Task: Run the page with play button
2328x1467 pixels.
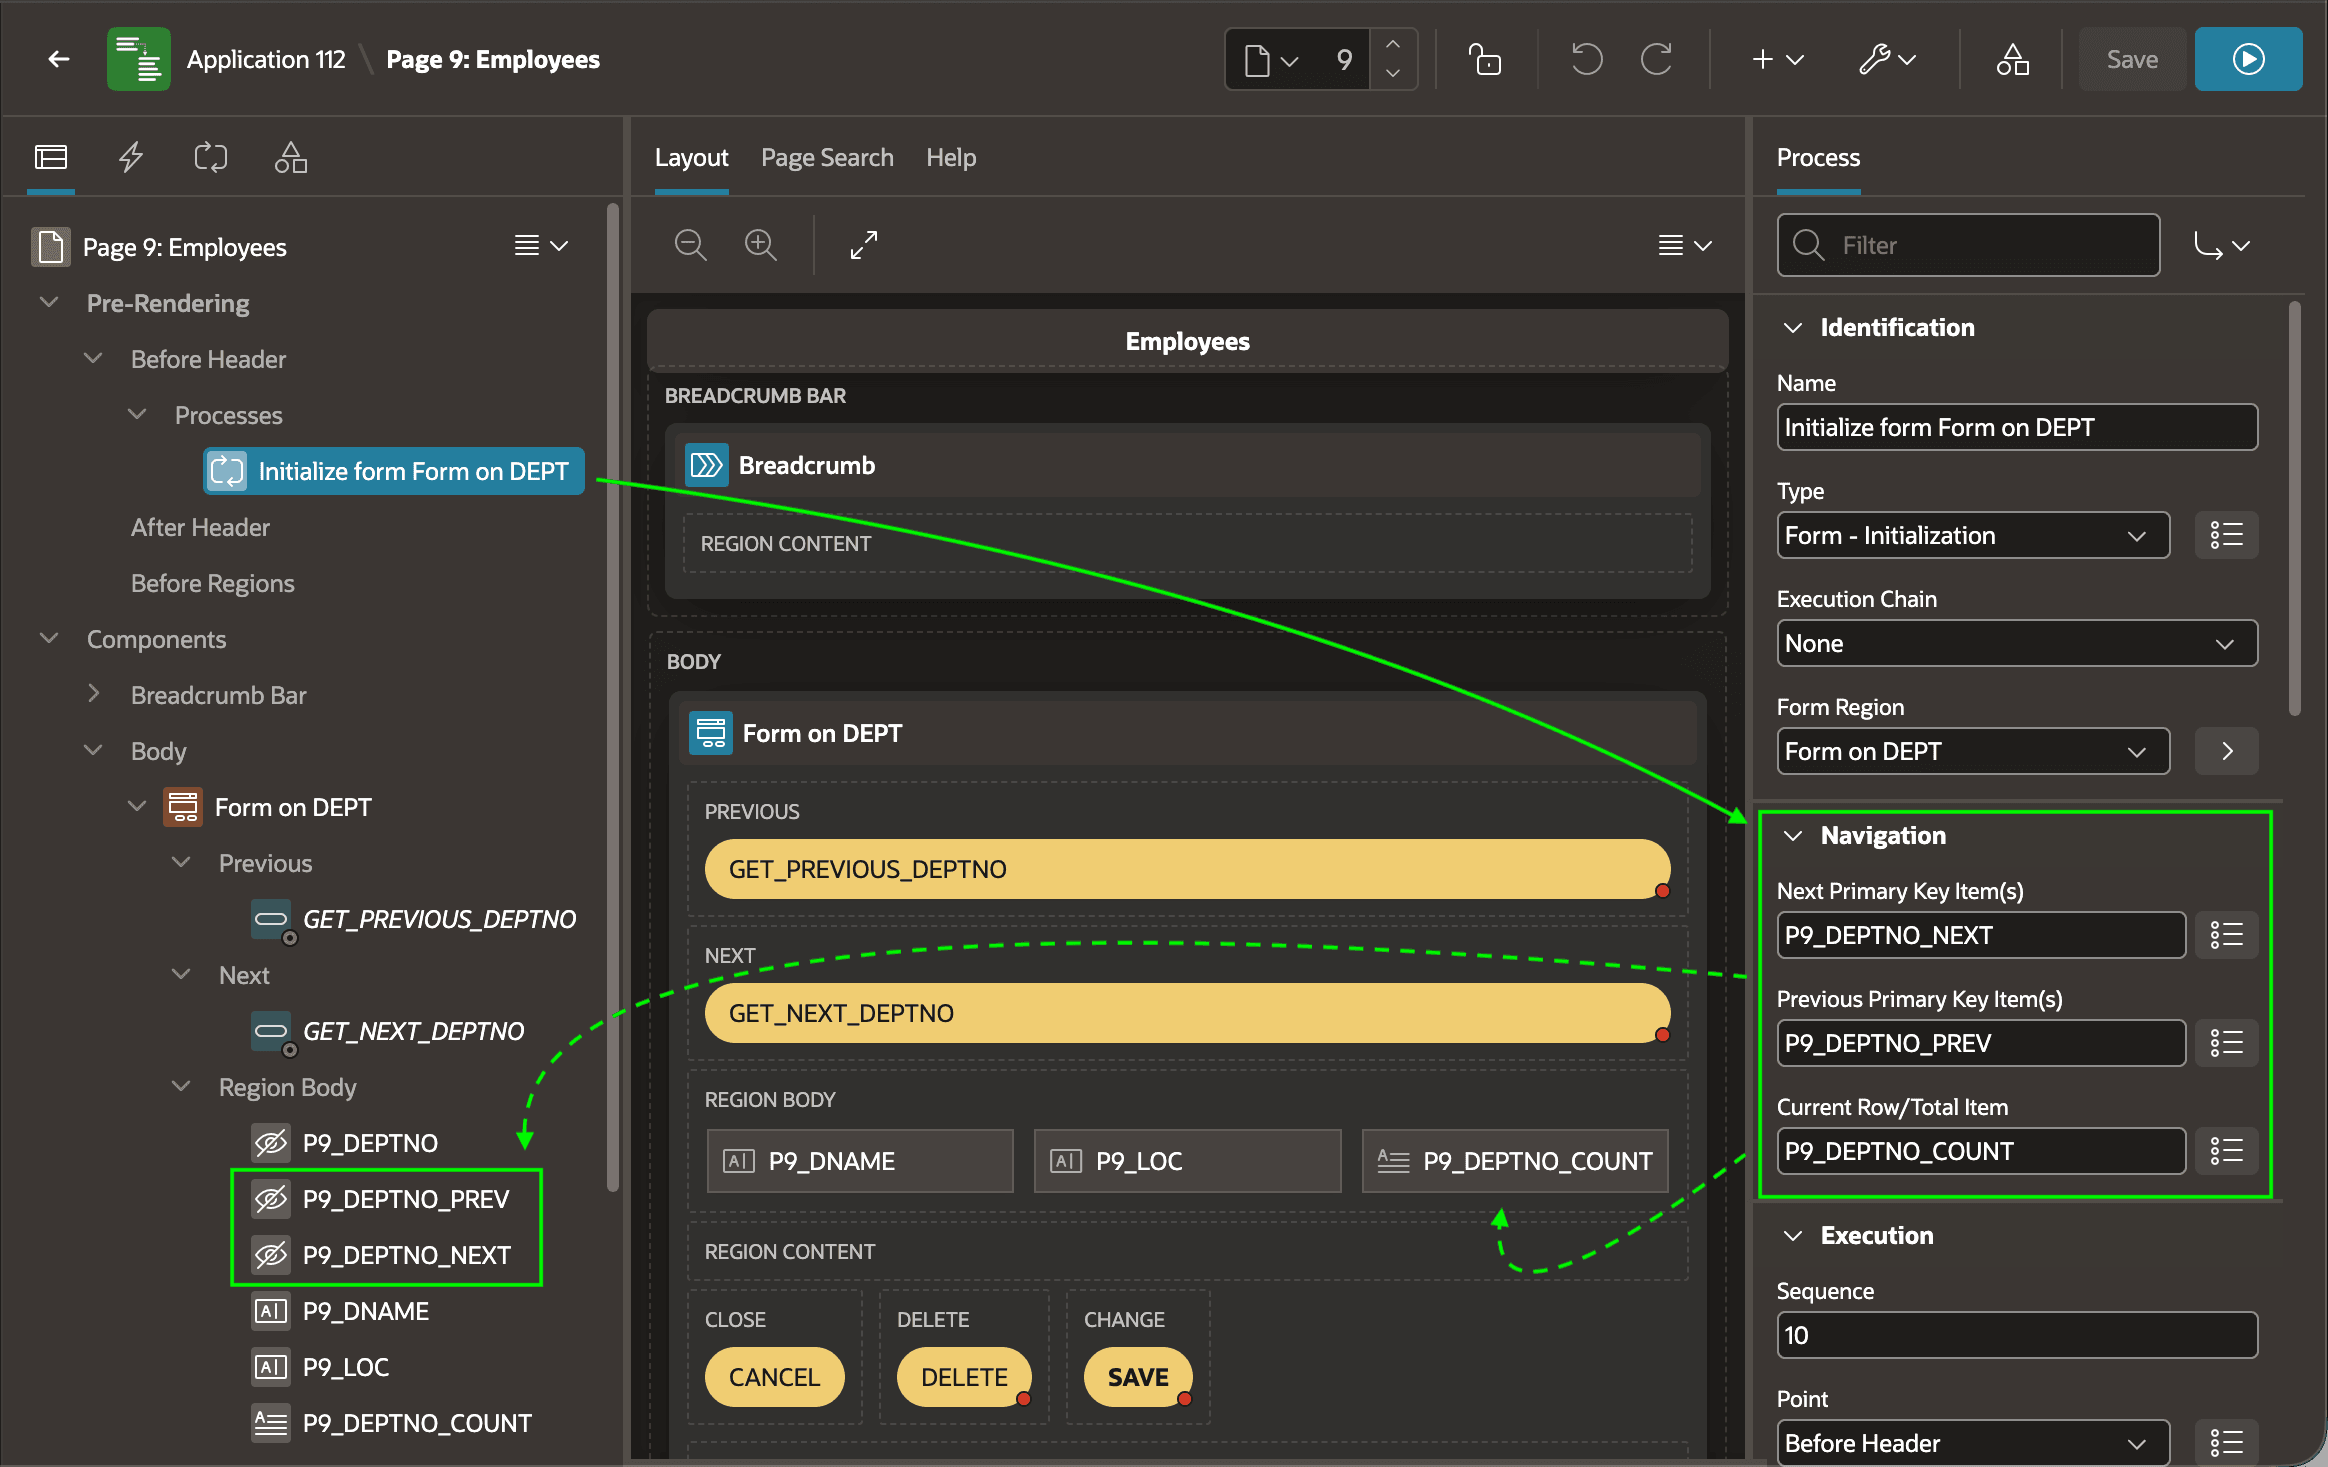Action: click(2248, 59)
